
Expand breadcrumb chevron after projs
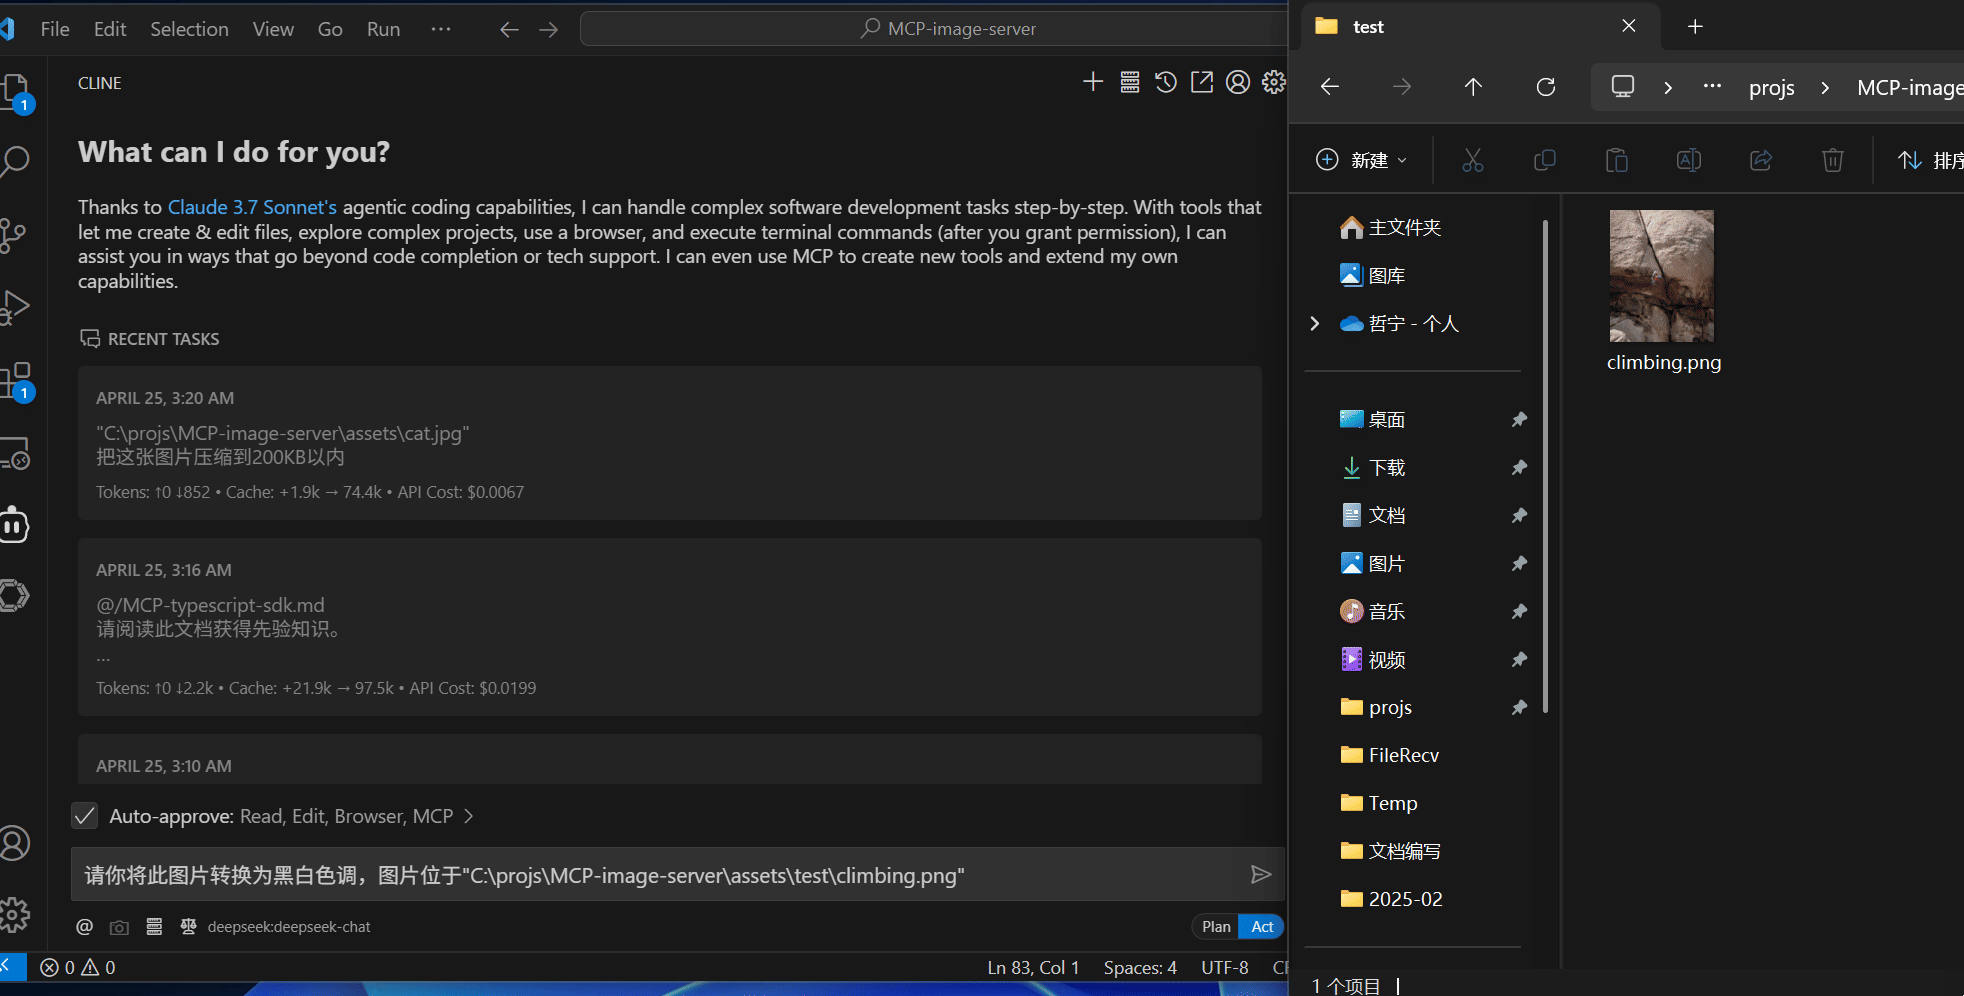(1825, 87)
